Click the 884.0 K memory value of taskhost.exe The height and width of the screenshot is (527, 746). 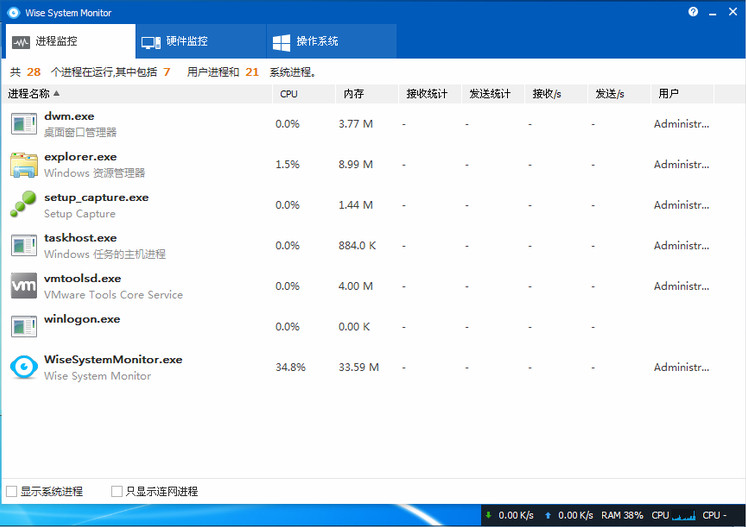(x=357, y=245)
